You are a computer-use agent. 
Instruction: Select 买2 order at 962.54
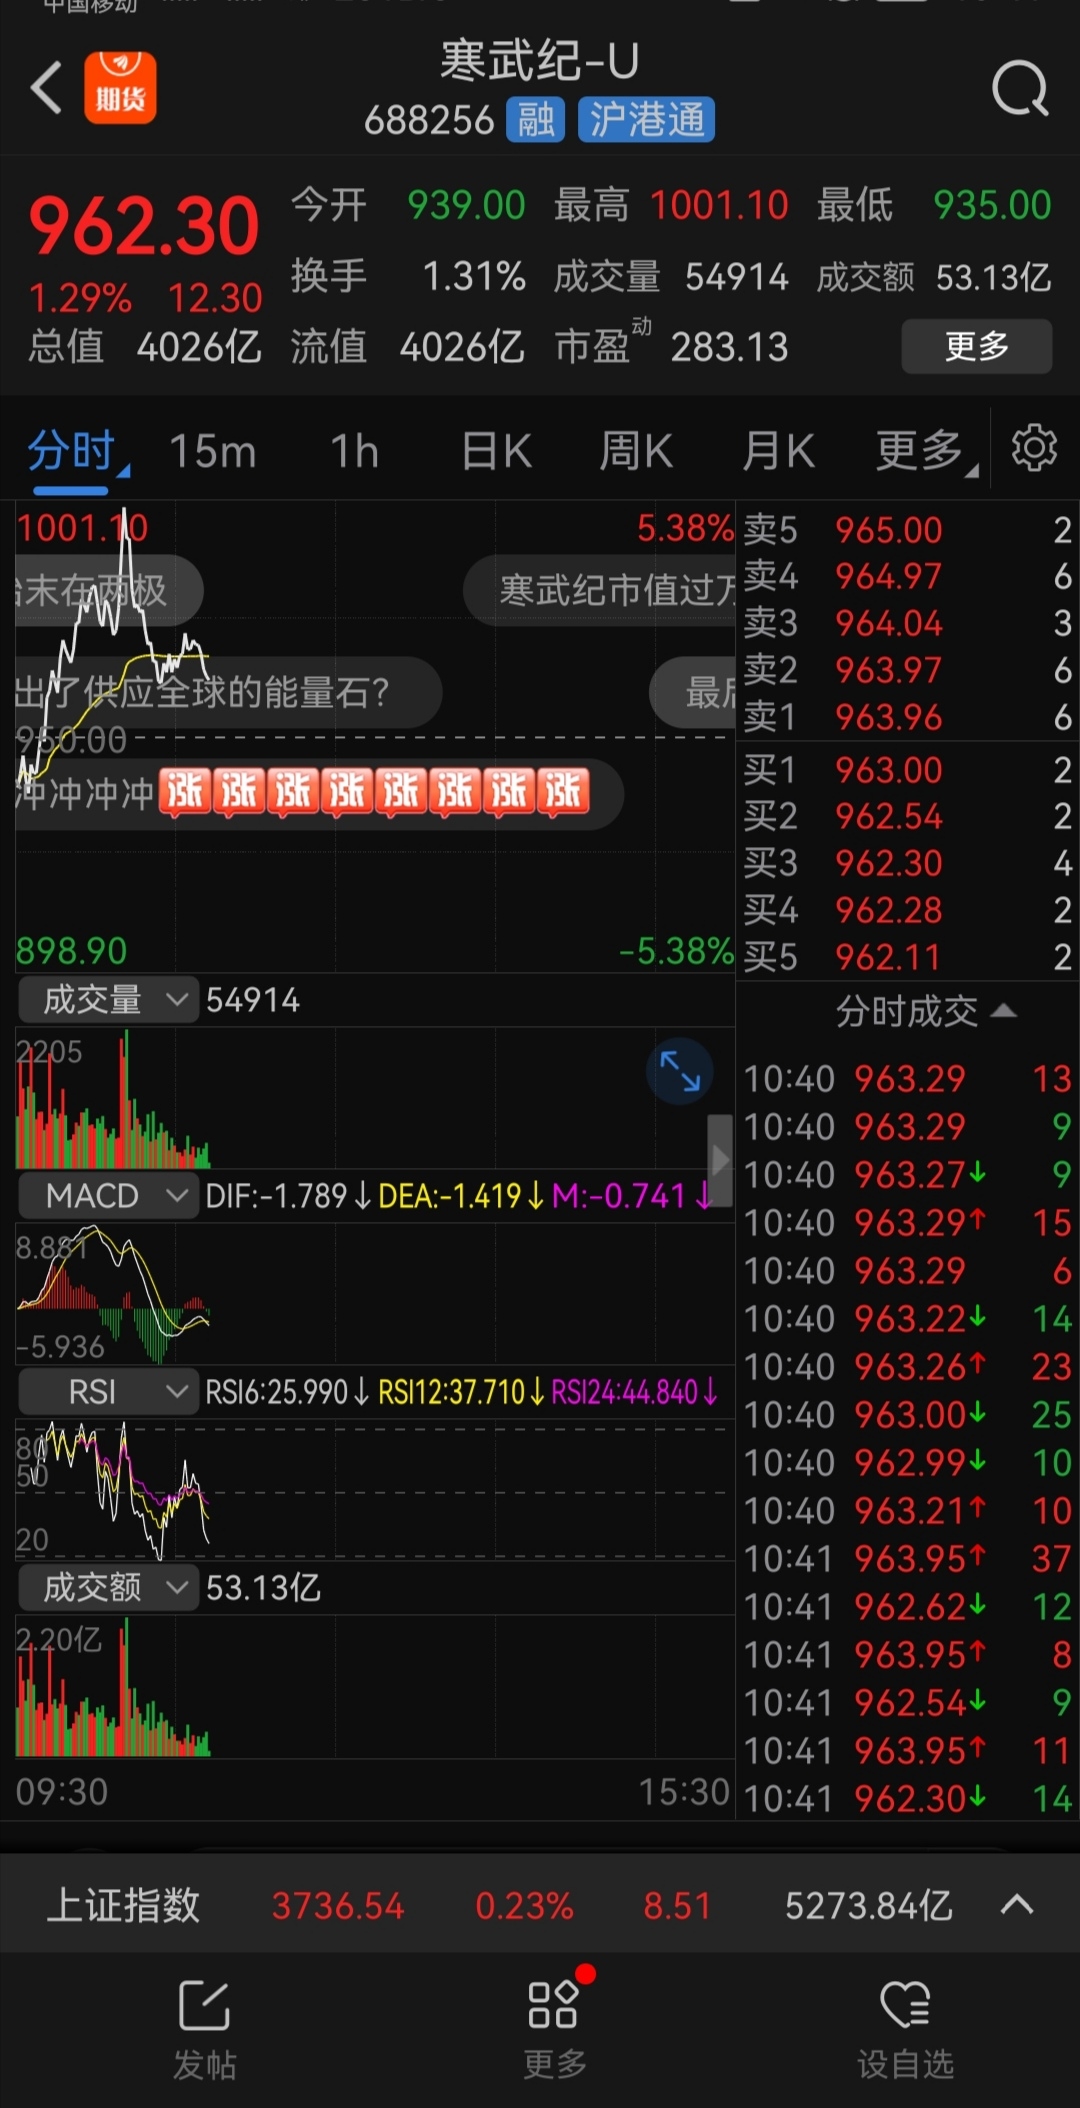(907, 816)
